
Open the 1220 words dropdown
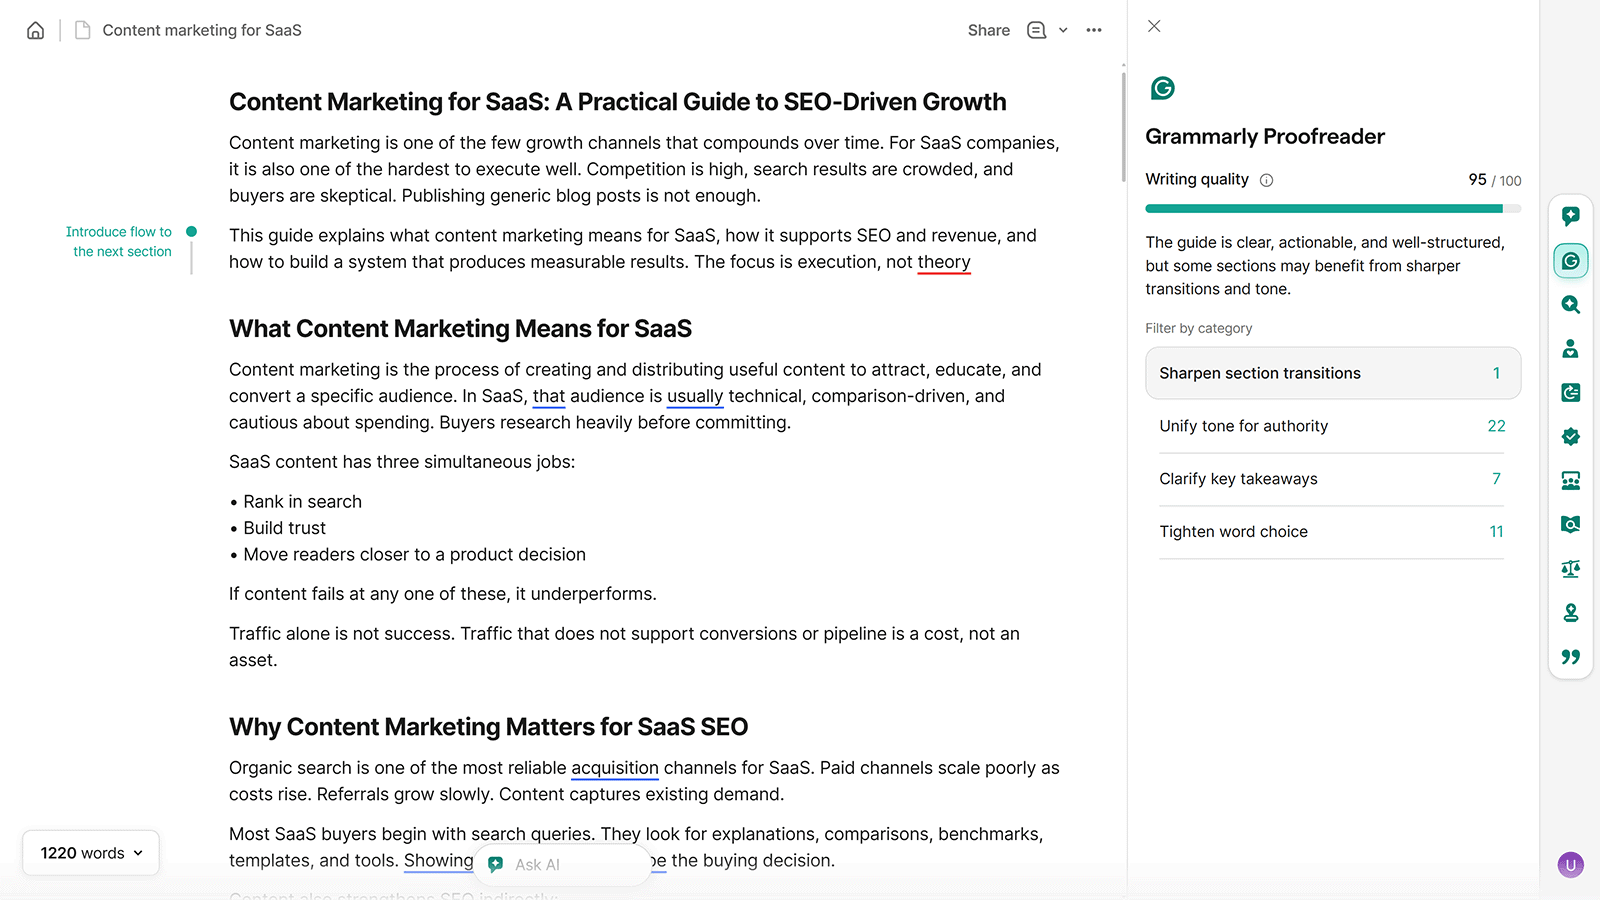90,852
